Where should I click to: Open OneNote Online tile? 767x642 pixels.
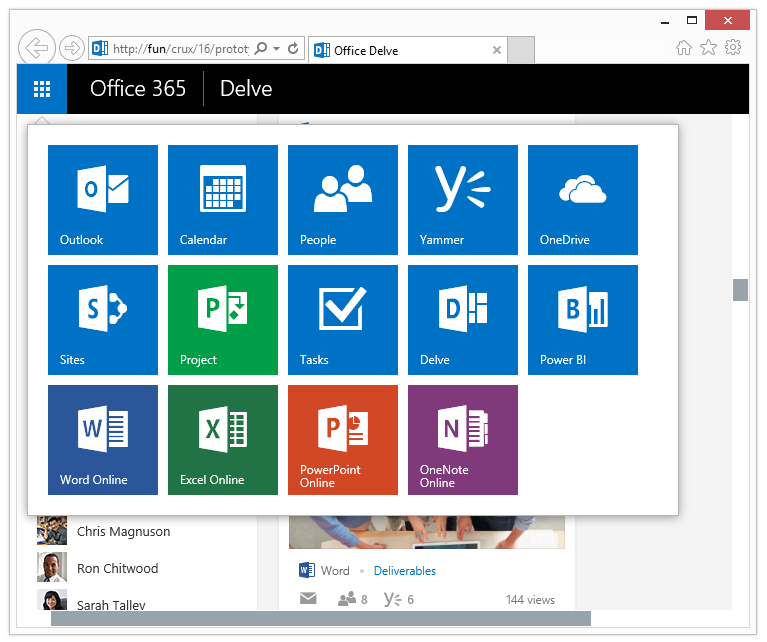[463, 440]
